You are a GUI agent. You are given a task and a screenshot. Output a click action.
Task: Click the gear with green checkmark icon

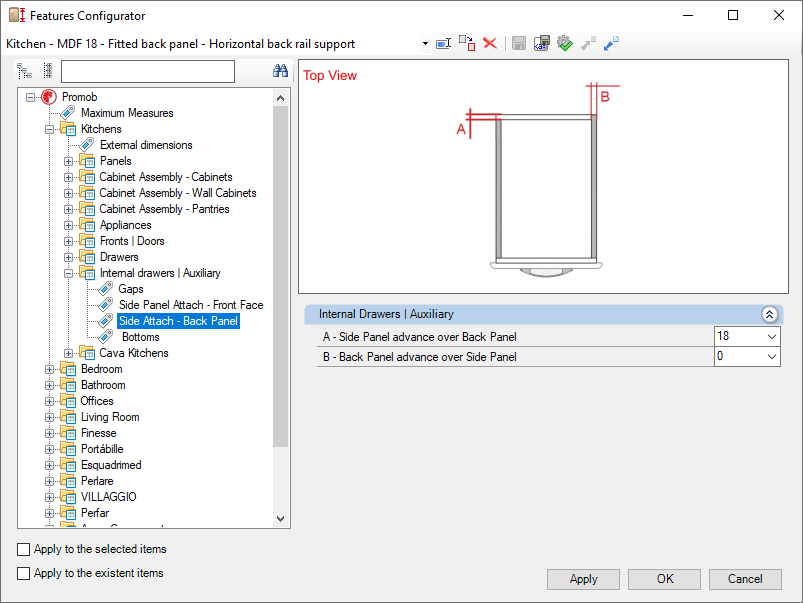point(564,43)
